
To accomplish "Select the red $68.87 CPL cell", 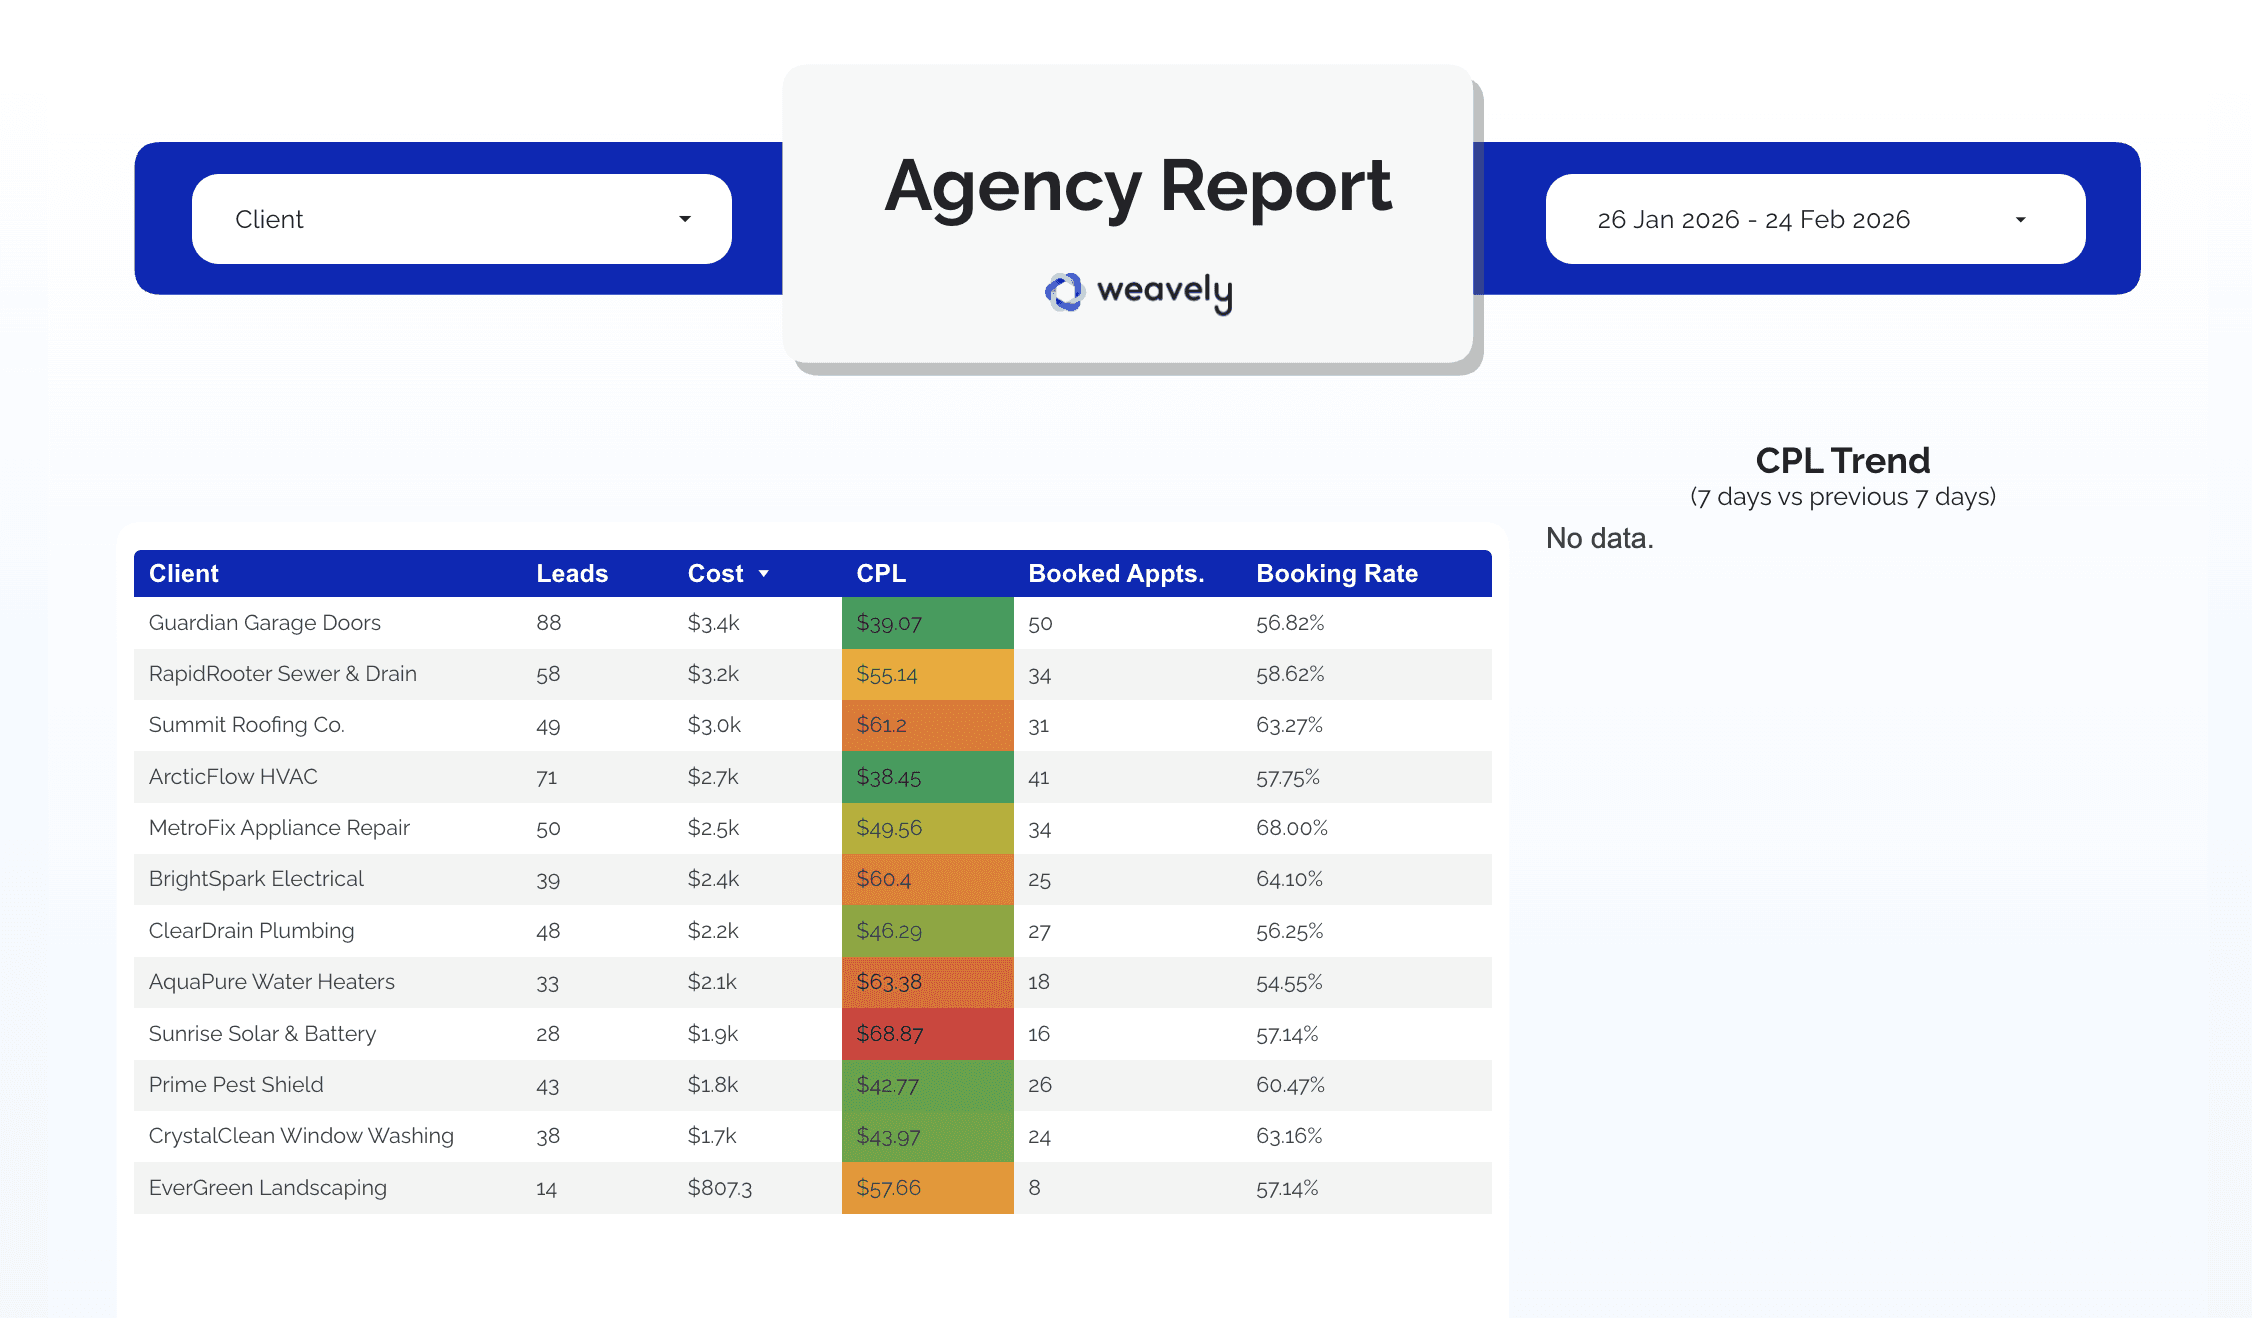I will 927,1034.
